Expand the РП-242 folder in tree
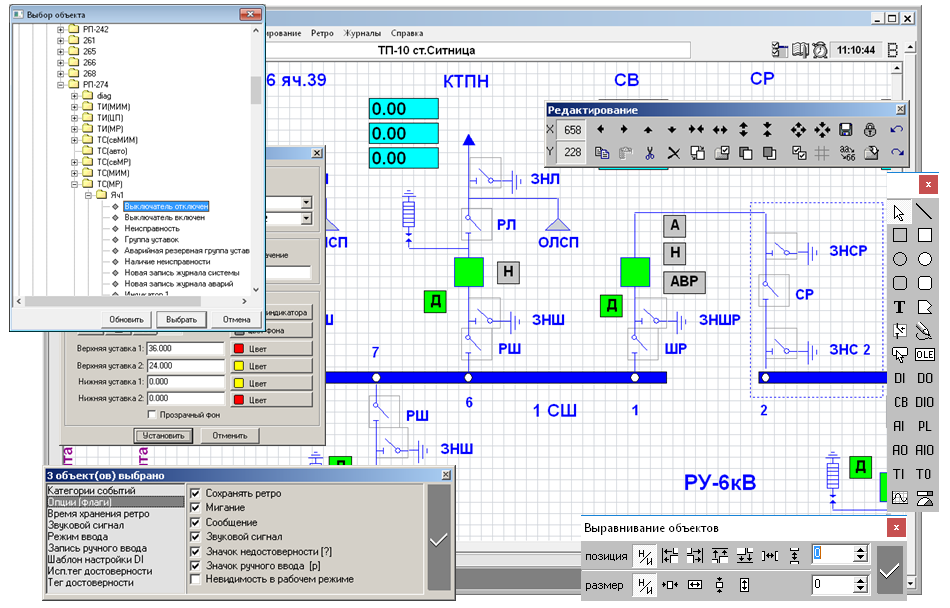 point(61,29)
